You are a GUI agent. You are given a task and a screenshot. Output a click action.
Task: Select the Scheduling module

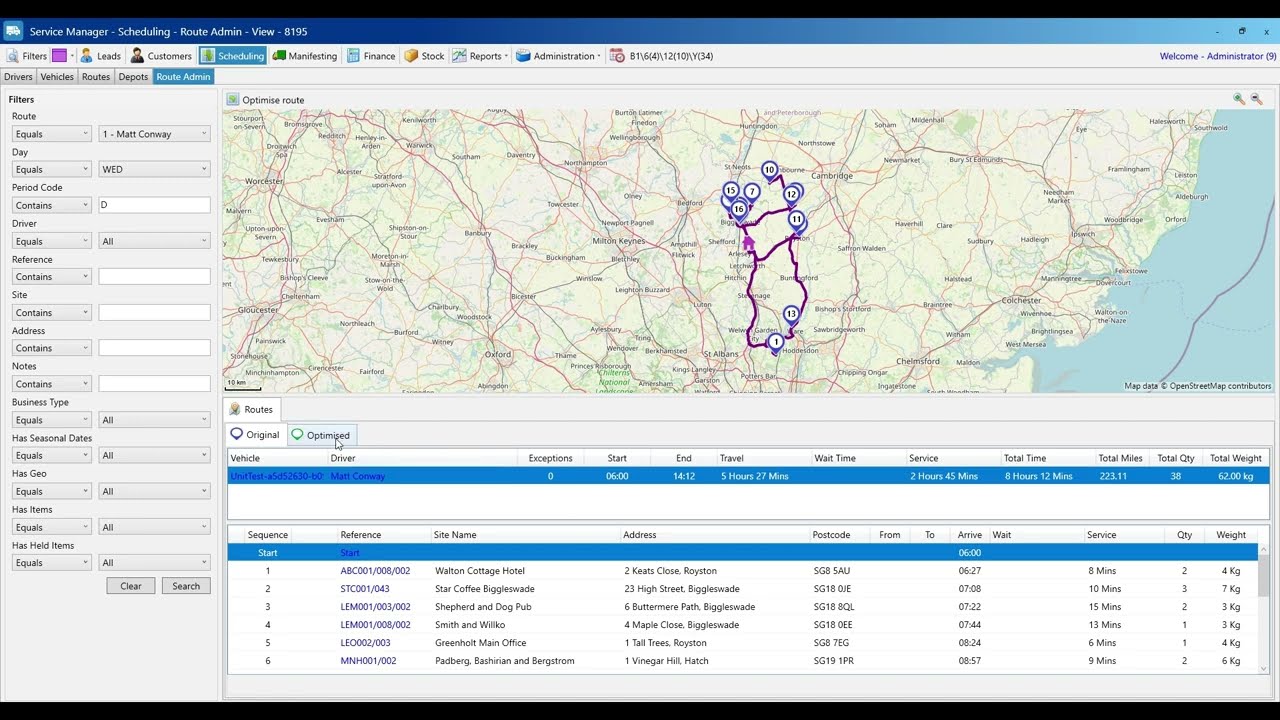[233, 56]
